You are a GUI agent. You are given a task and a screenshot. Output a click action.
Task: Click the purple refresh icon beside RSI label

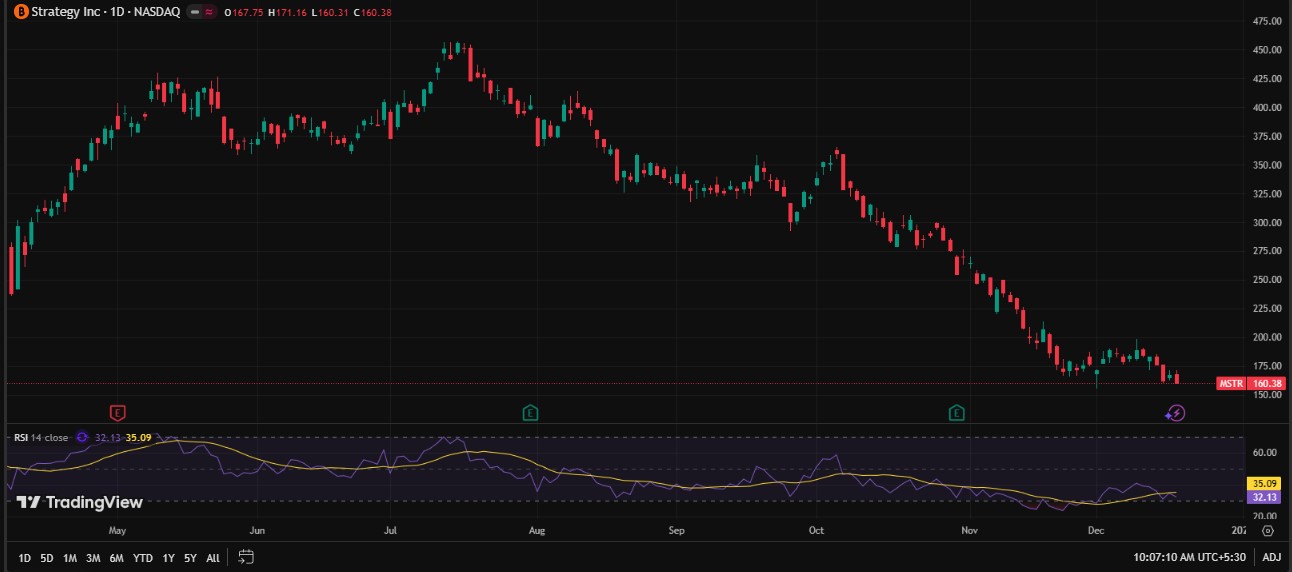83,437
